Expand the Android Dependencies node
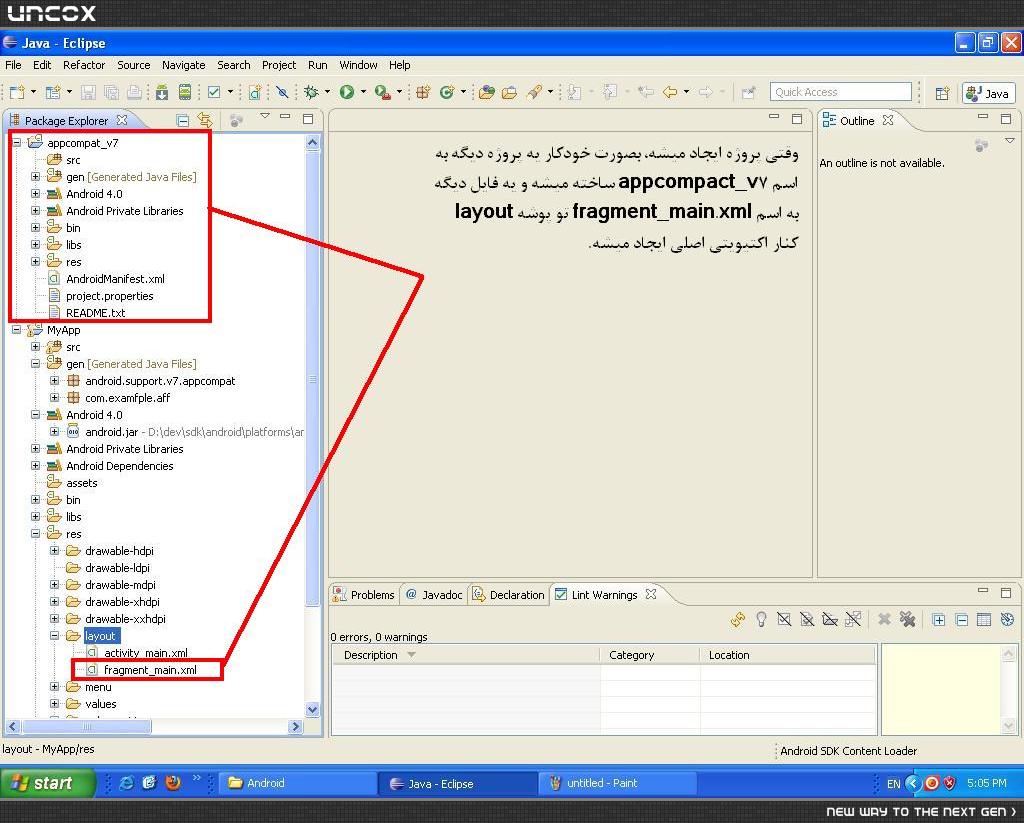This screenshot has height=823, width=1024. (x=36, y=466)
